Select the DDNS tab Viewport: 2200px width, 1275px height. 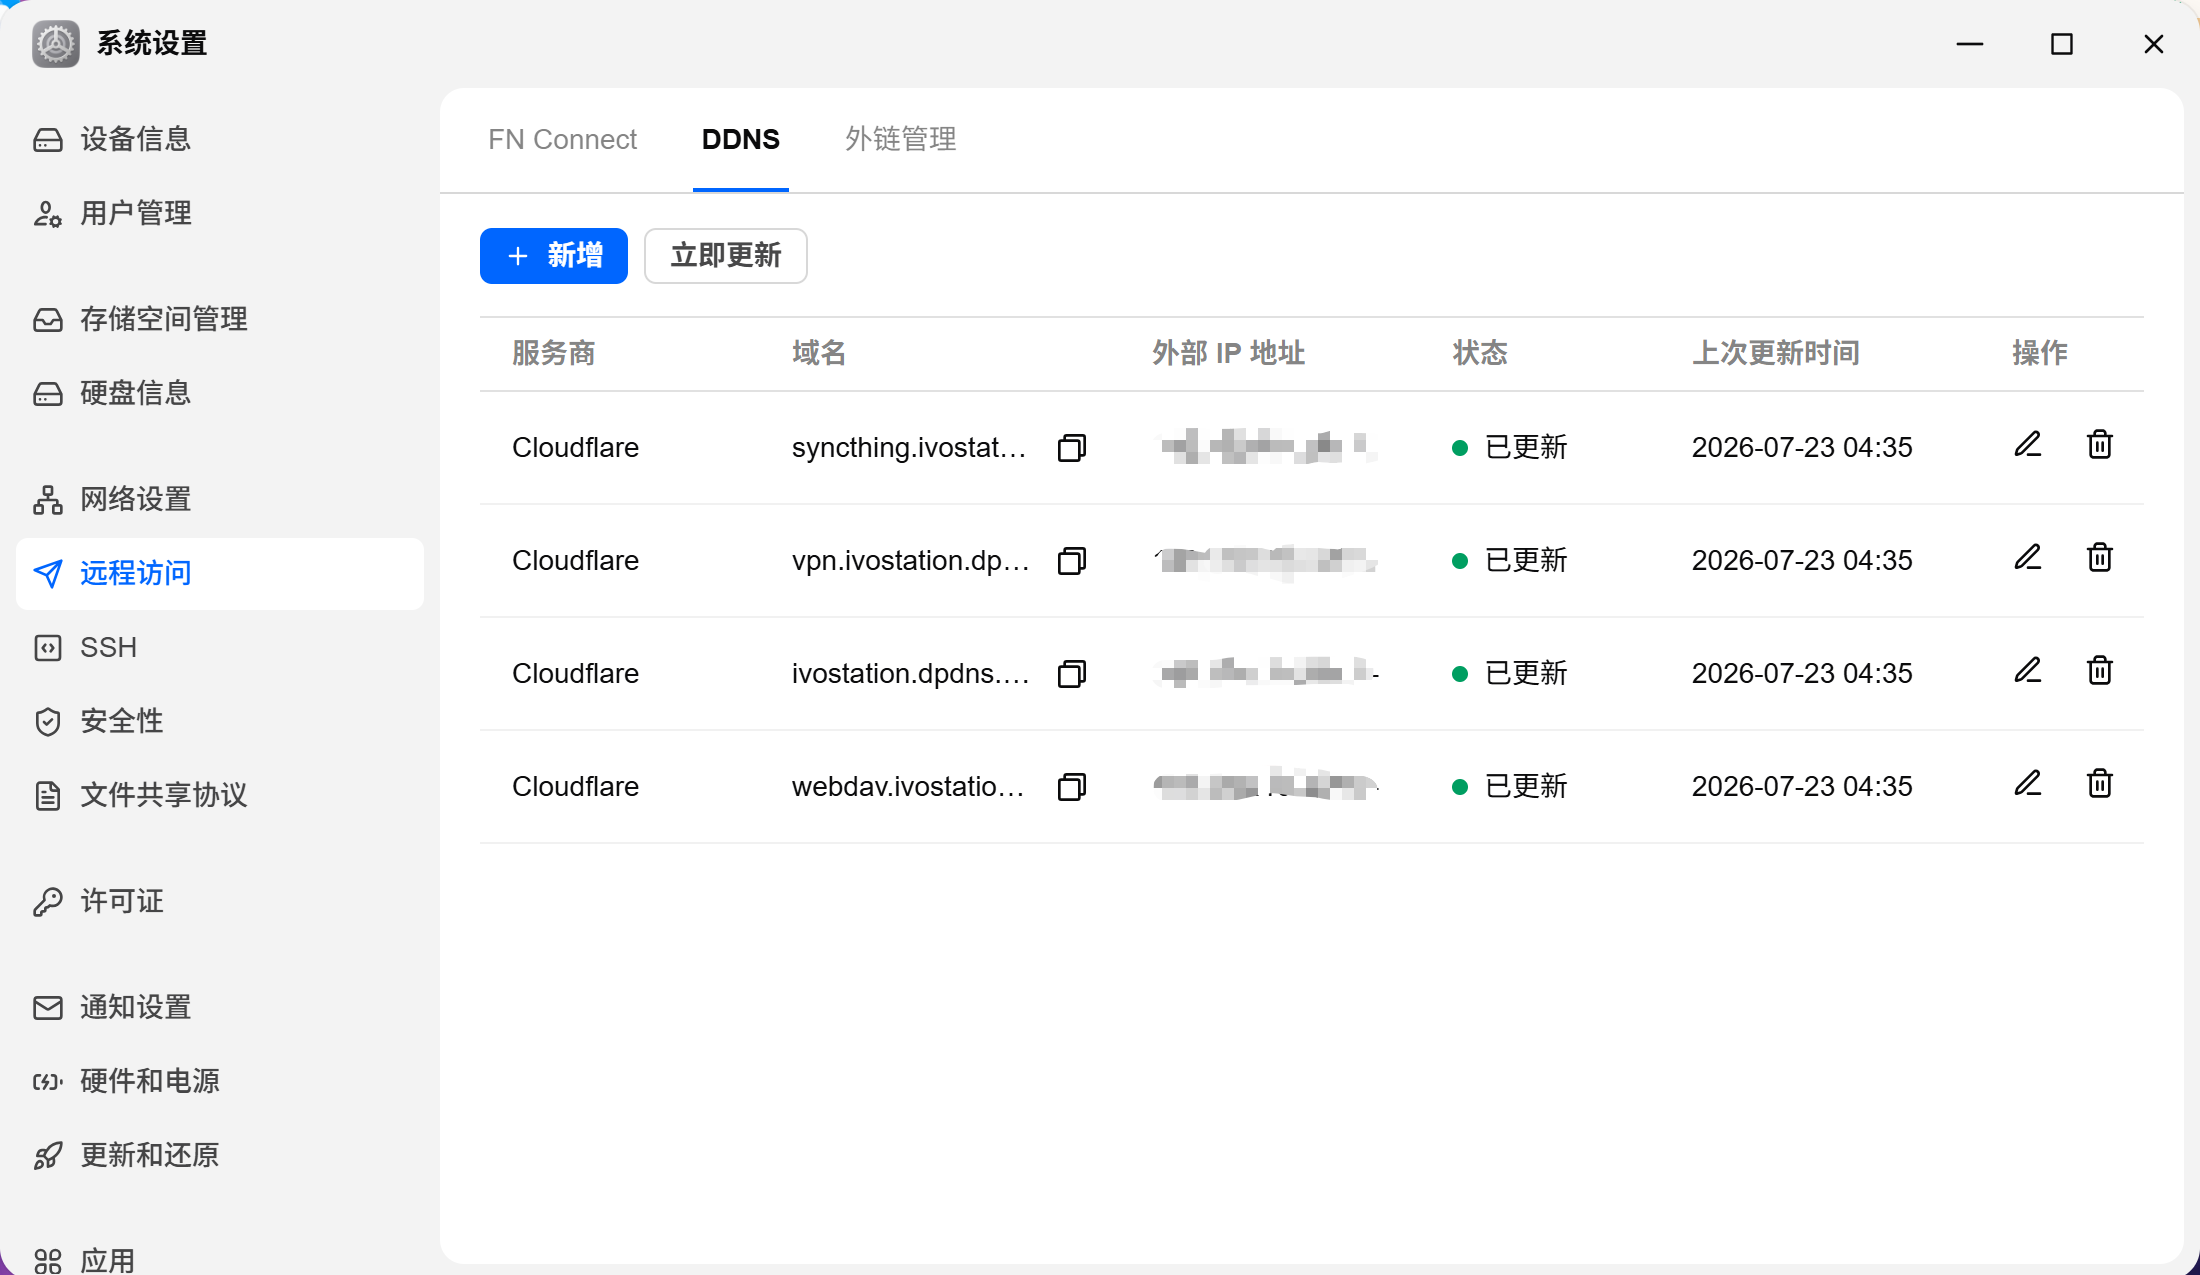coord(740,139)
